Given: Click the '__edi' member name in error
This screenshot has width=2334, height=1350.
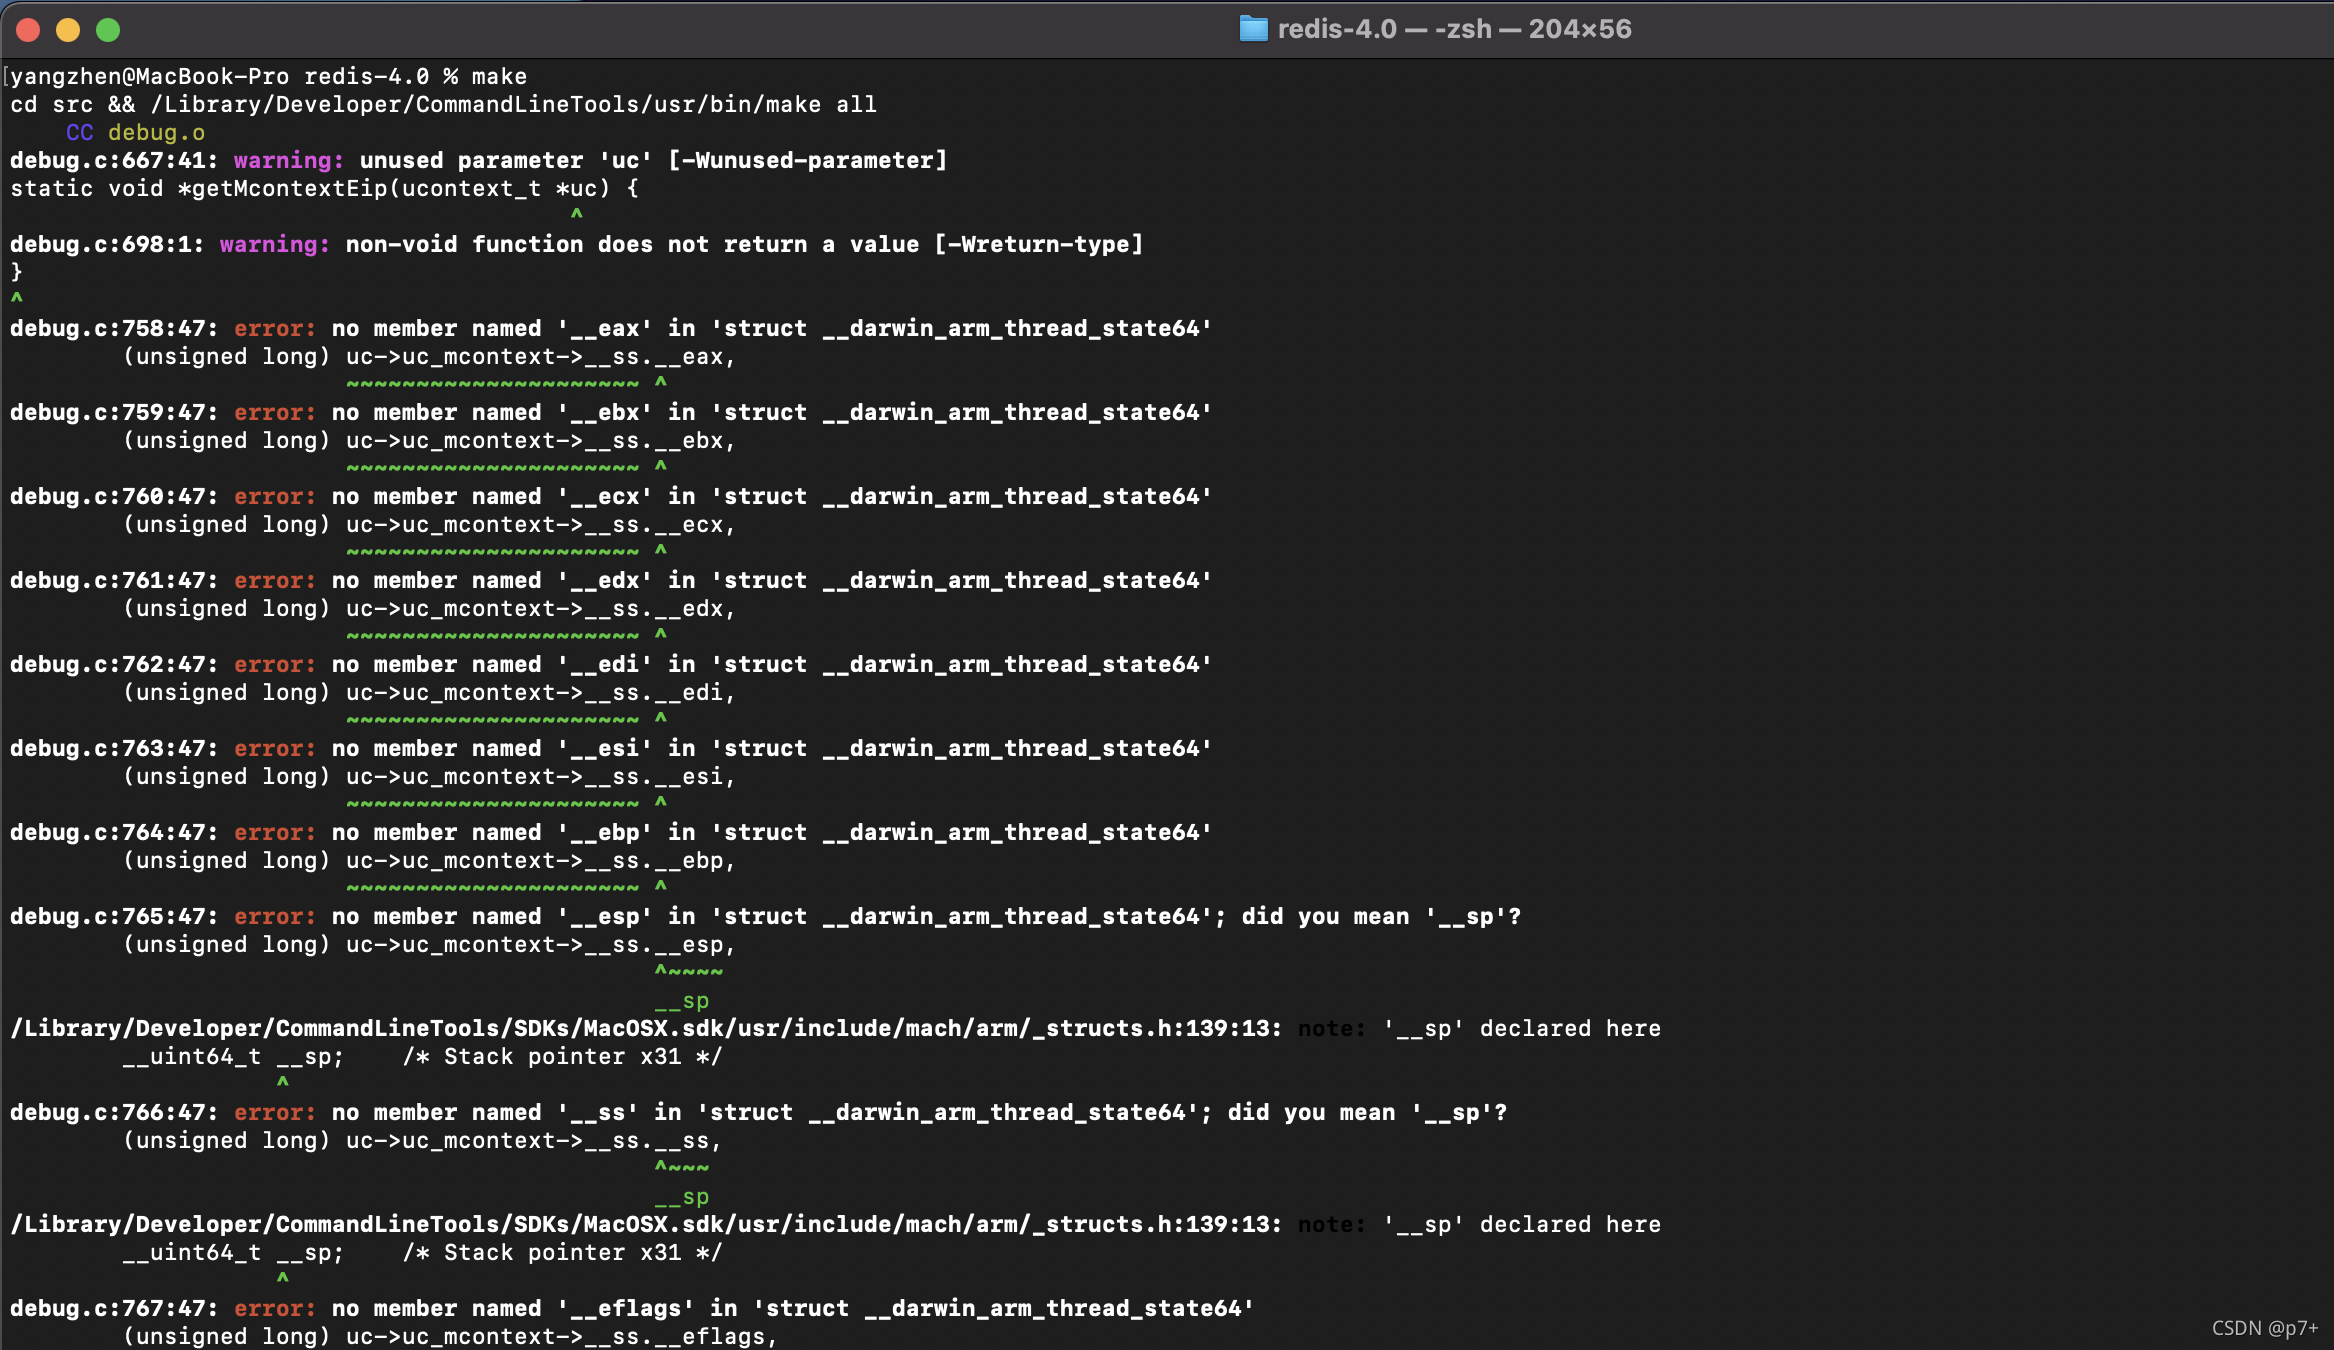Looking at the screenshot, I should pyautogui.click(x=604, y=665).
